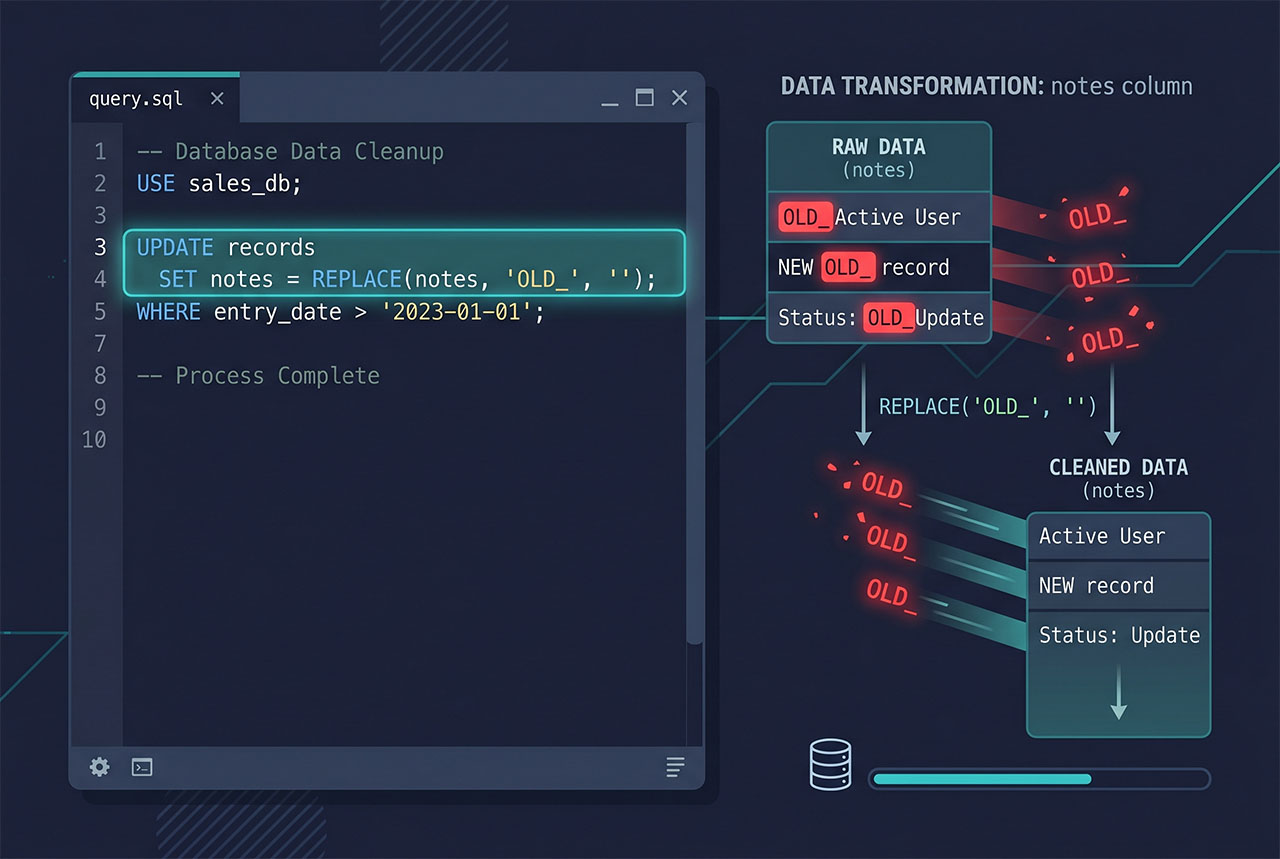Click the editor's vertical scrollbar
1280x859 pixels.
(x=695, y=385)
